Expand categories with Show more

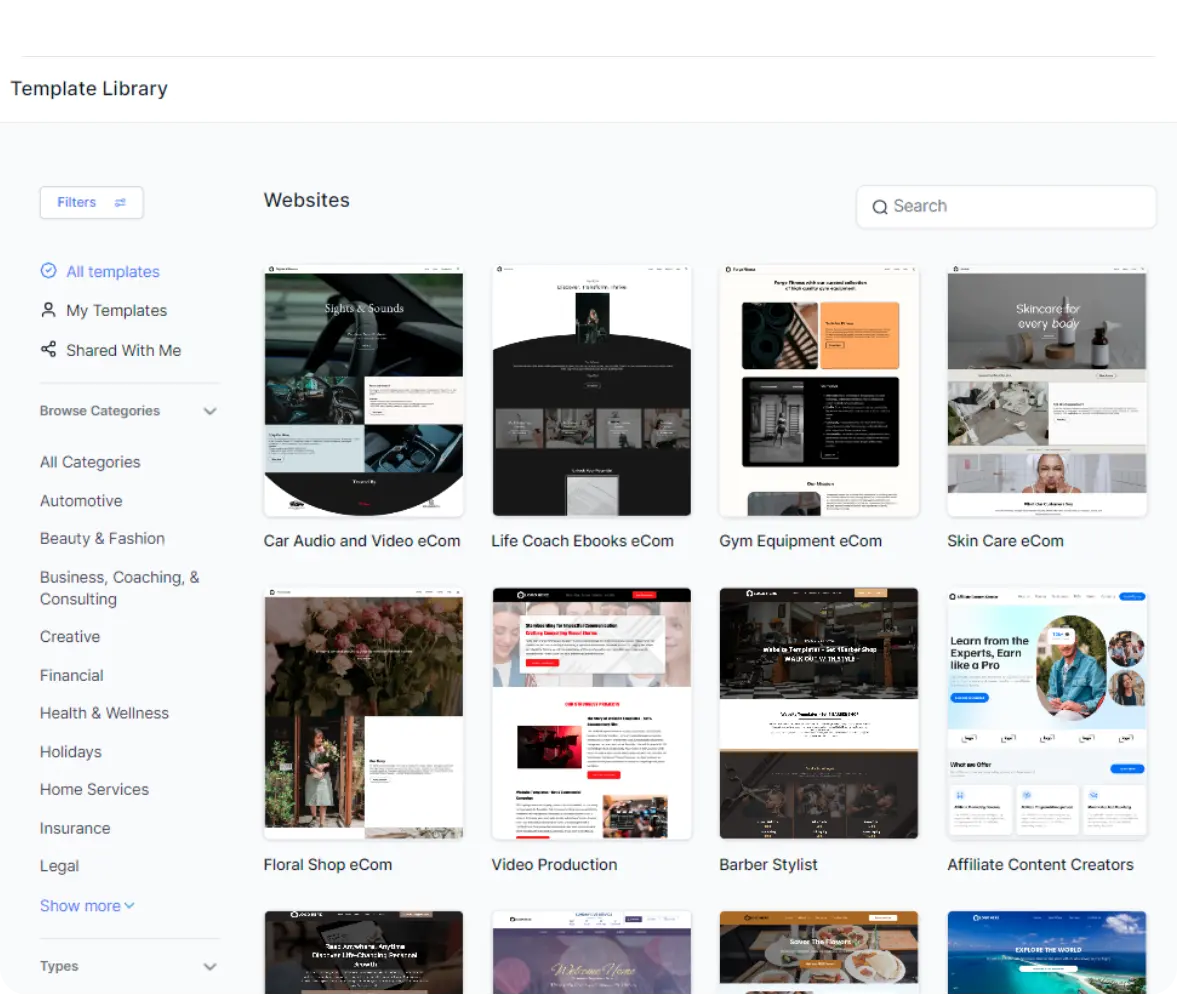tap(87, 906)
